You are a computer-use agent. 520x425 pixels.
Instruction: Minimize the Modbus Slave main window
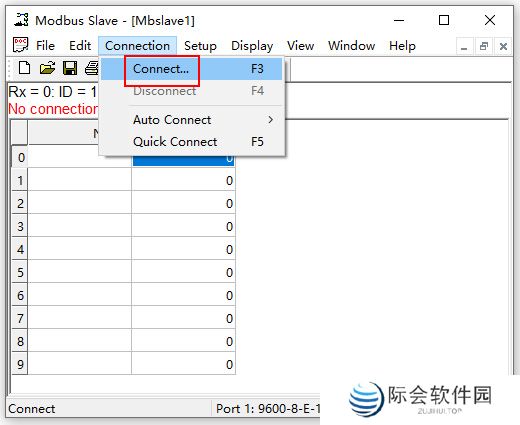pyautogui.click(x=399, y=20)
